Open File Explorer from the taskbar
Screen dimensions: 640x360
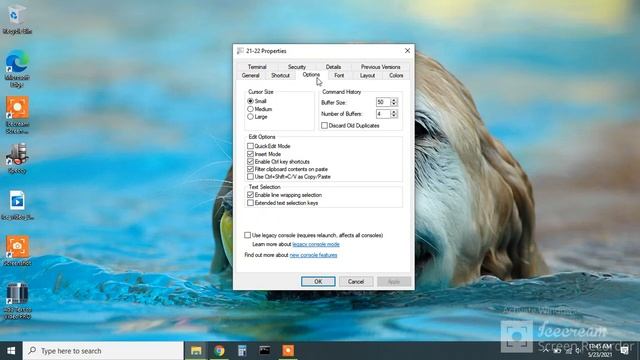coord(196,351)
